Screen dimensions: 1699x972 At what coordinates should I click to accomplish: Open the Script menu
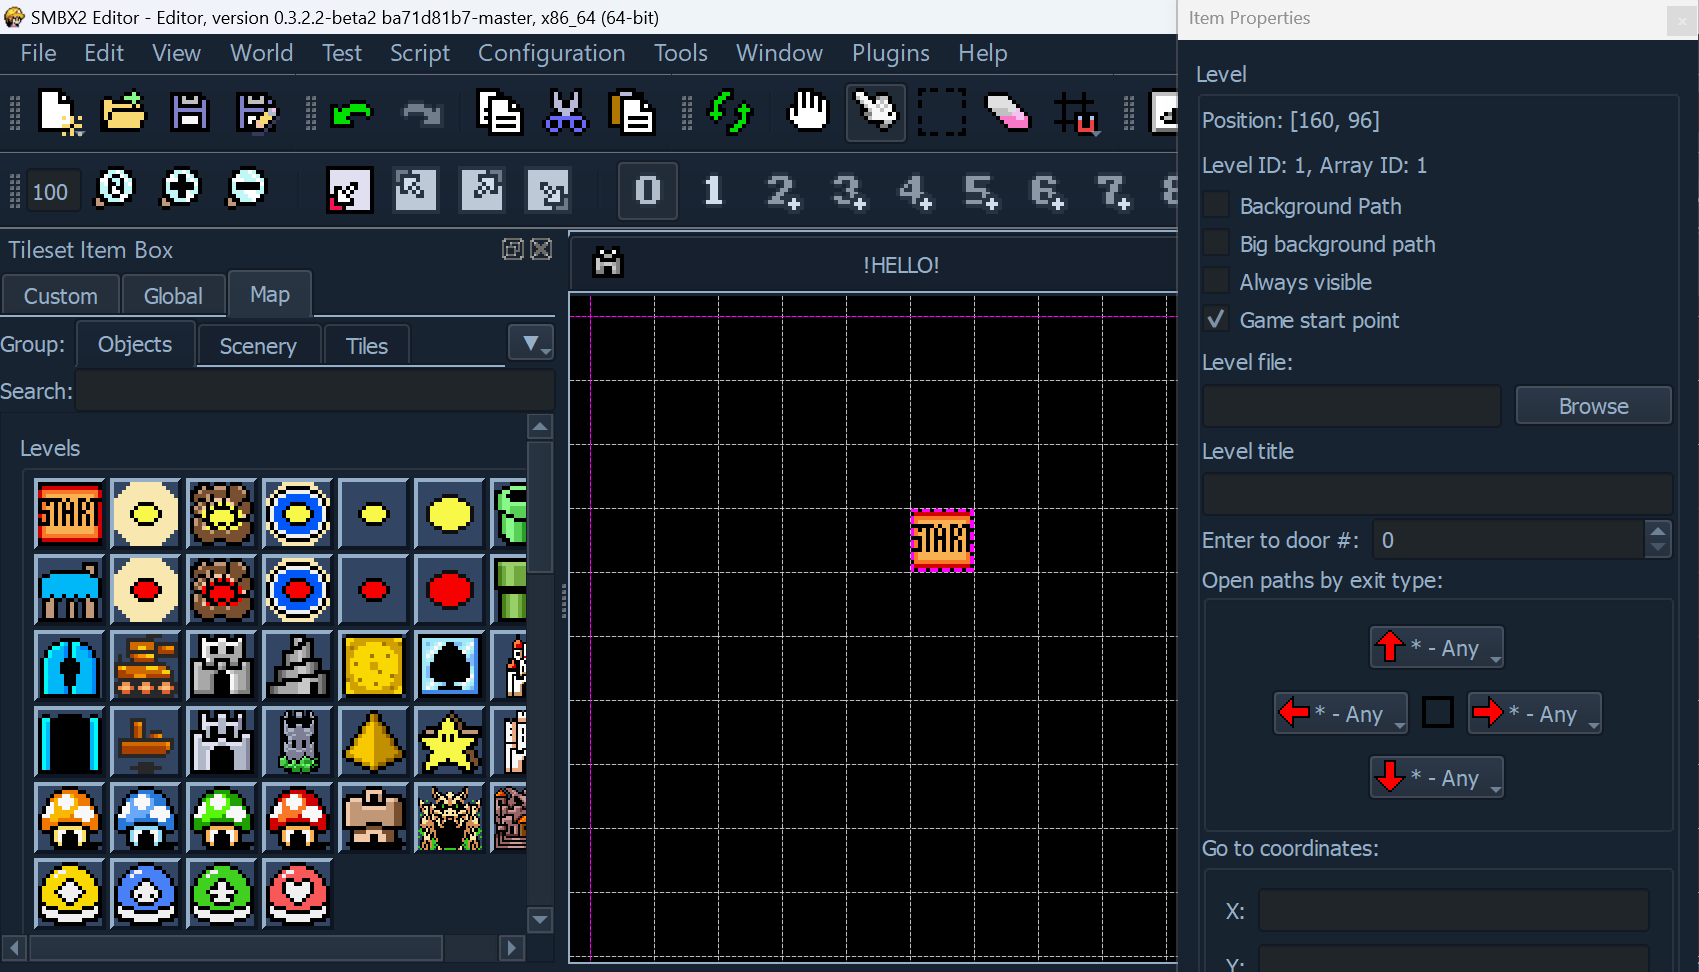[x=420, y=53]
